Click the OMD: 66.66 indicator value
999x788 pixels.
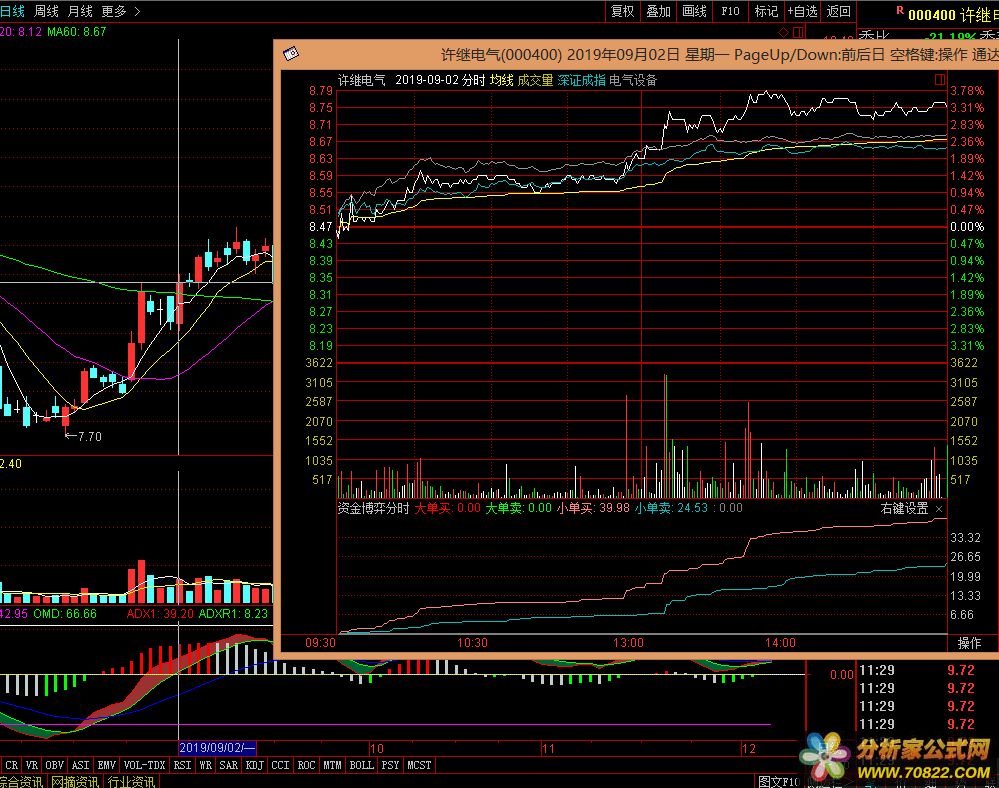point(65,613)
